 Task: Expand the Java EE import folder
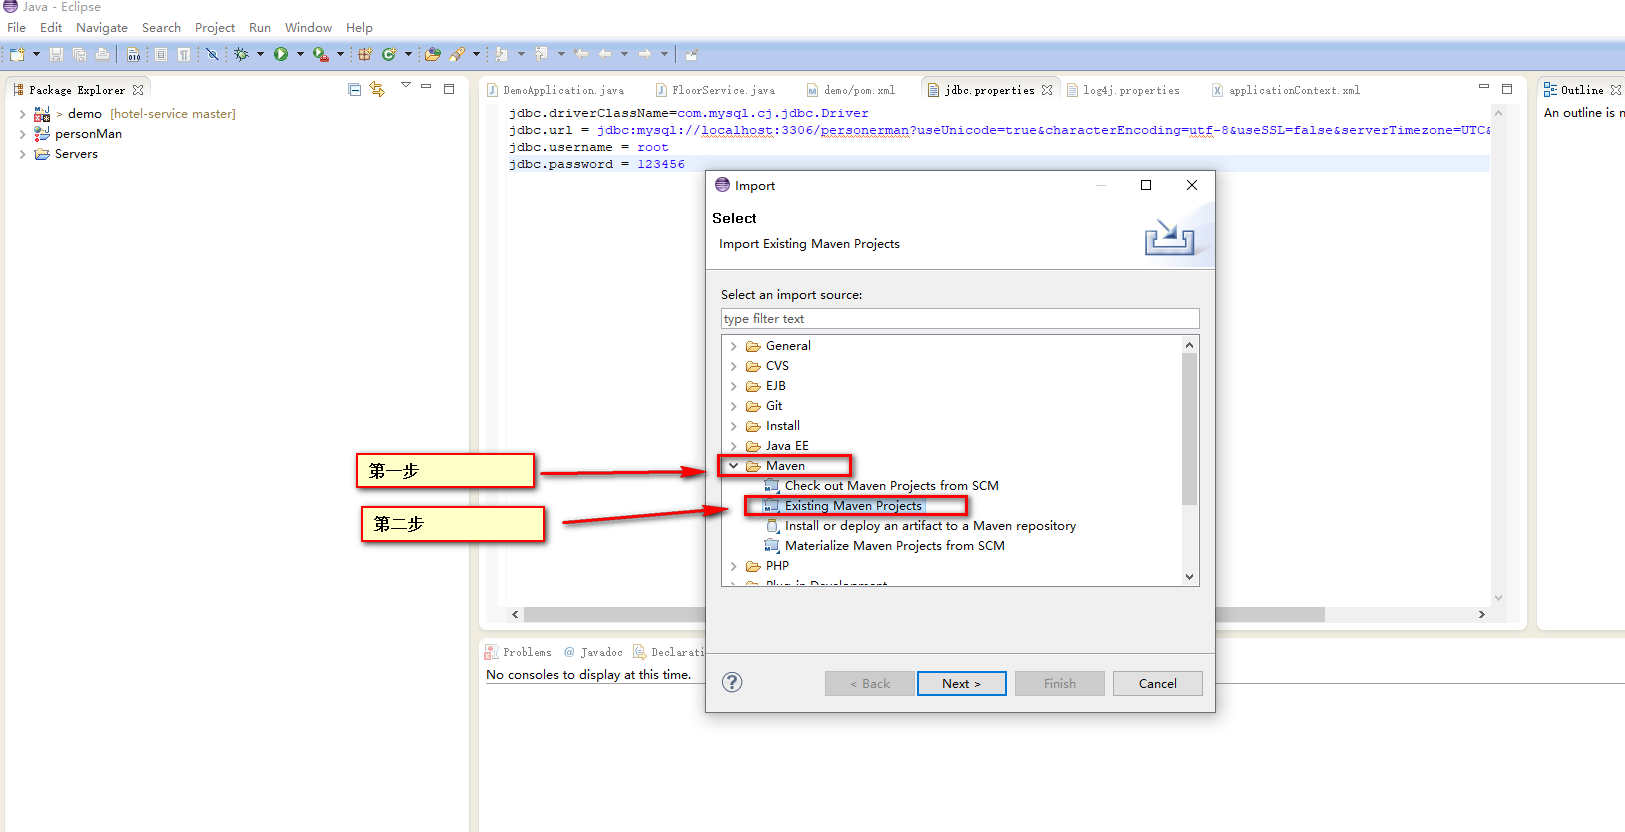coord(734,446)
